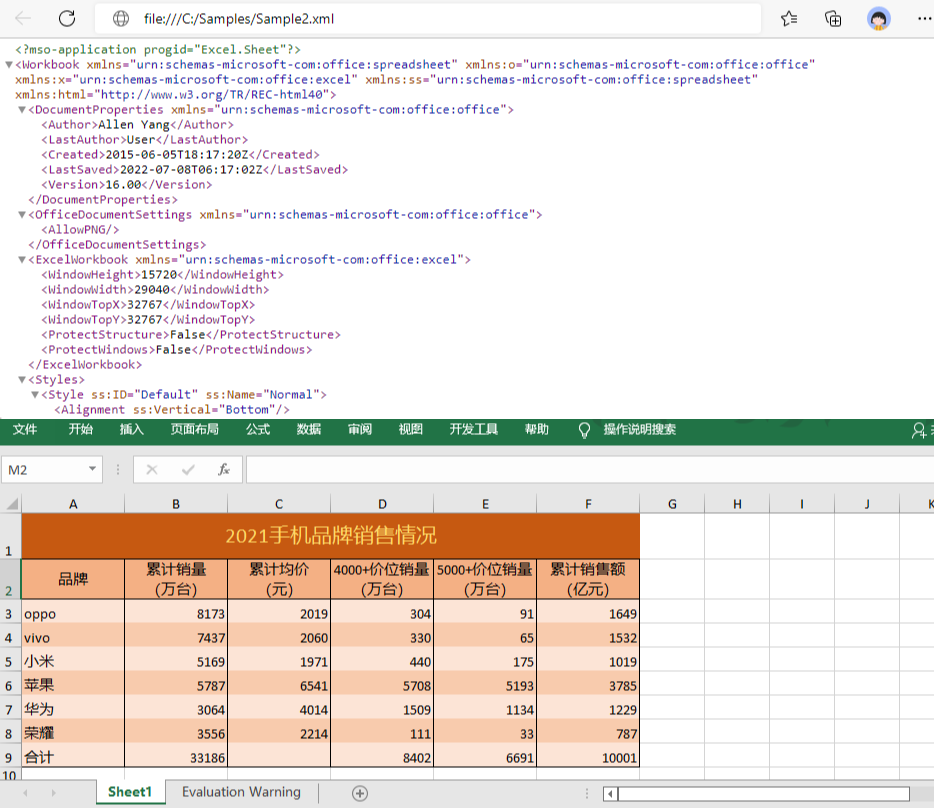
Task: Select the value 8173 cell
Action: point(176,614)
